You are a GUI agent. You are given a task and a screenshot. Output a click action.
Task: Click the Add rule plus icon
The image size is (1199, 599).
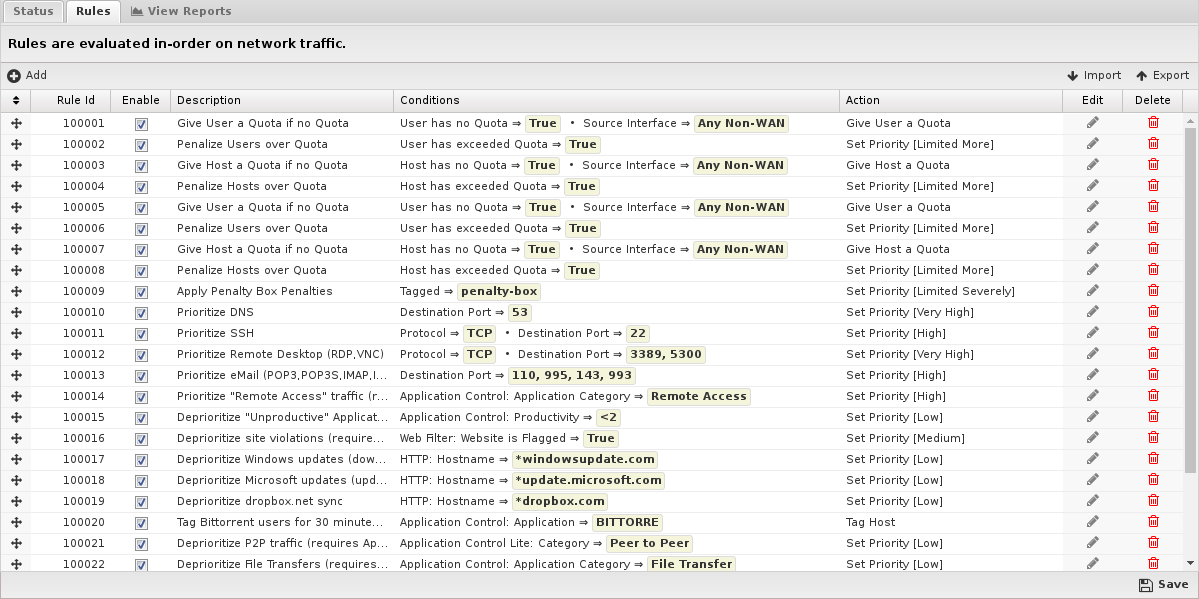click(14, 76)
